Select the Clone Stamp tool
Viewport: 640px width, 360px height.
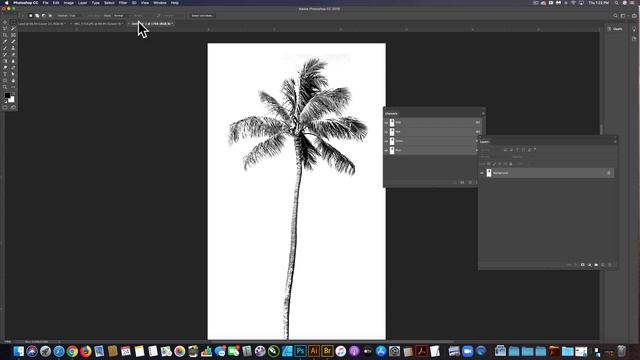[x=13, y=48]
